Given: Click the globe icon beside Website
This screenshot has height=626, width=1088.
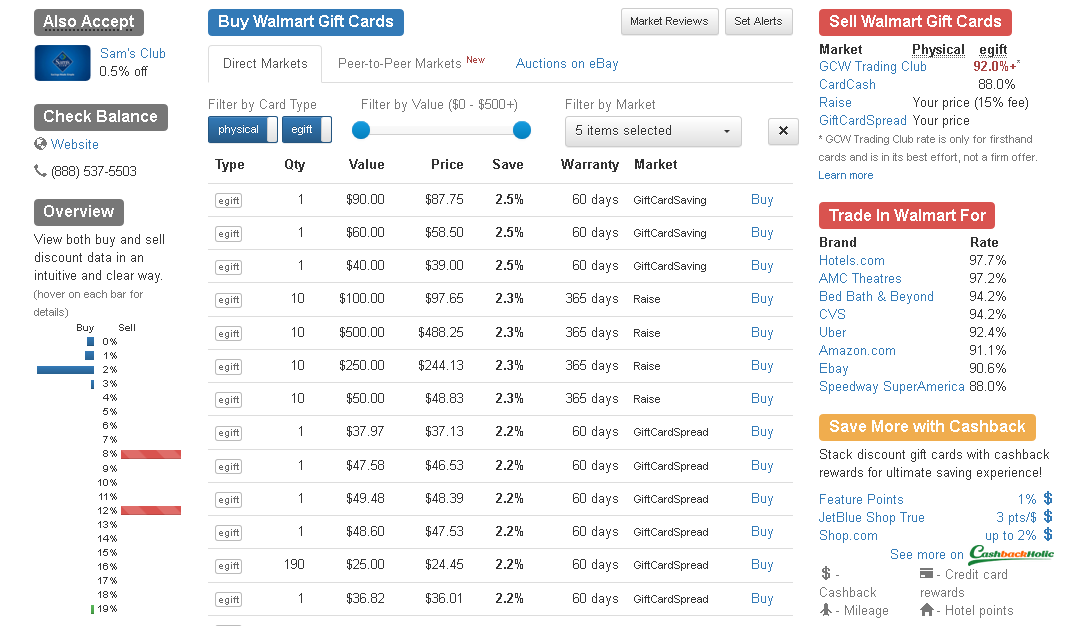Looking at the screenshot, I should 41,144.
